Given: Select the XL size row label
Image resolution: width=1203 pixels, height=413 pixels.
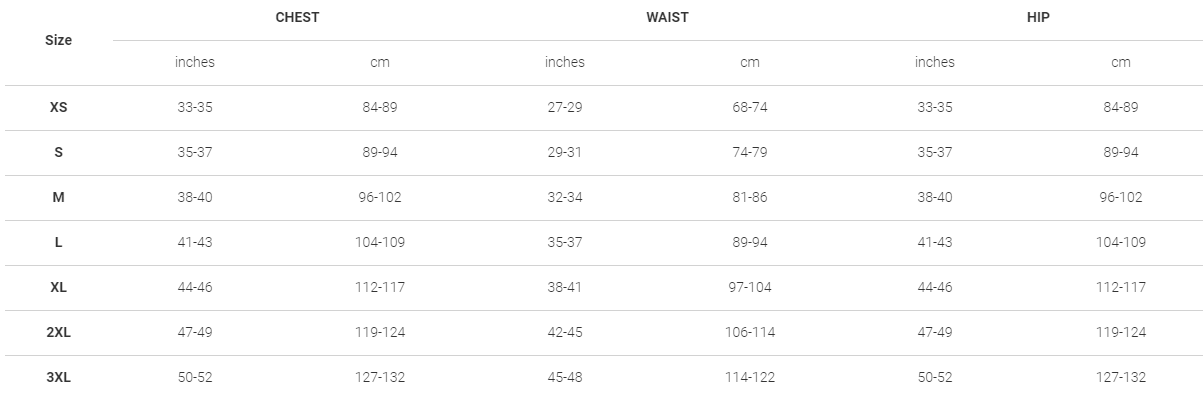Looking at the screenshot, I should (x=59, y=287).
